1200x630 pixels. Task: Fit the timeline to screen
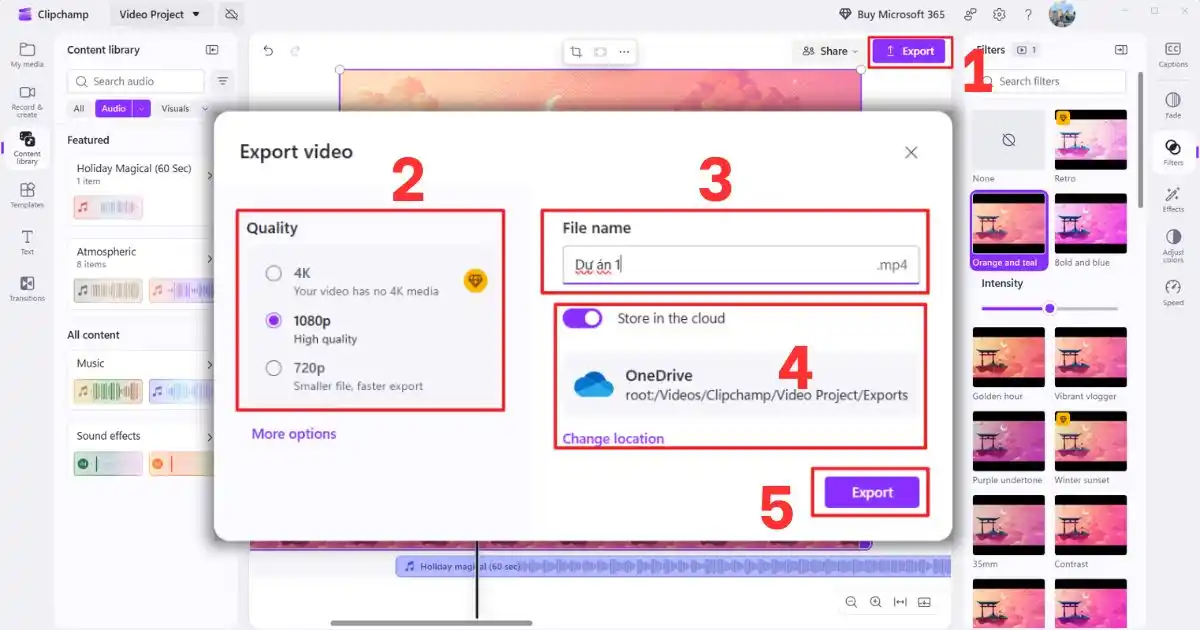coord(900,602)
